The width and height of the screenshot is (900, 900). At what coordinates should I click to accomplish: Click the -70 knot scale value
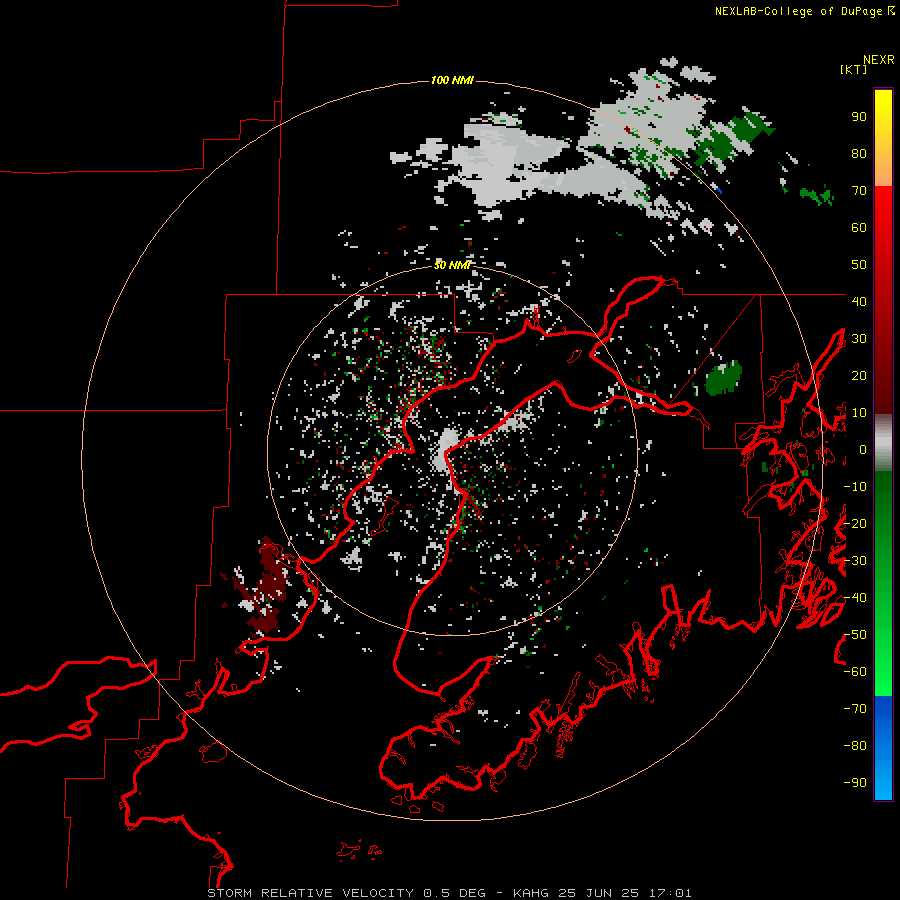855,708
